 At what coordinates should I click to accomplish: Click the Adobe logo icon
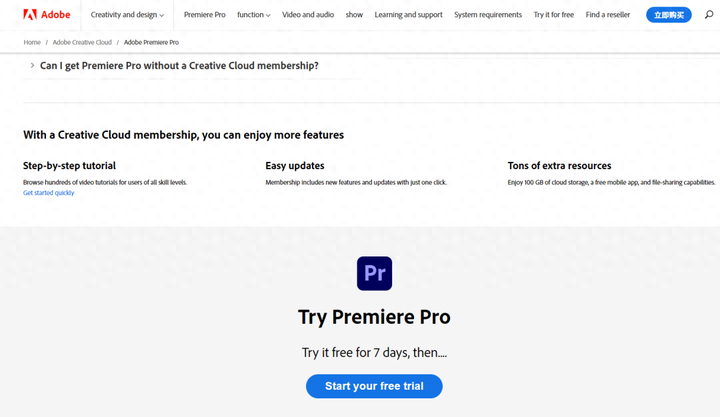(30, 15)
